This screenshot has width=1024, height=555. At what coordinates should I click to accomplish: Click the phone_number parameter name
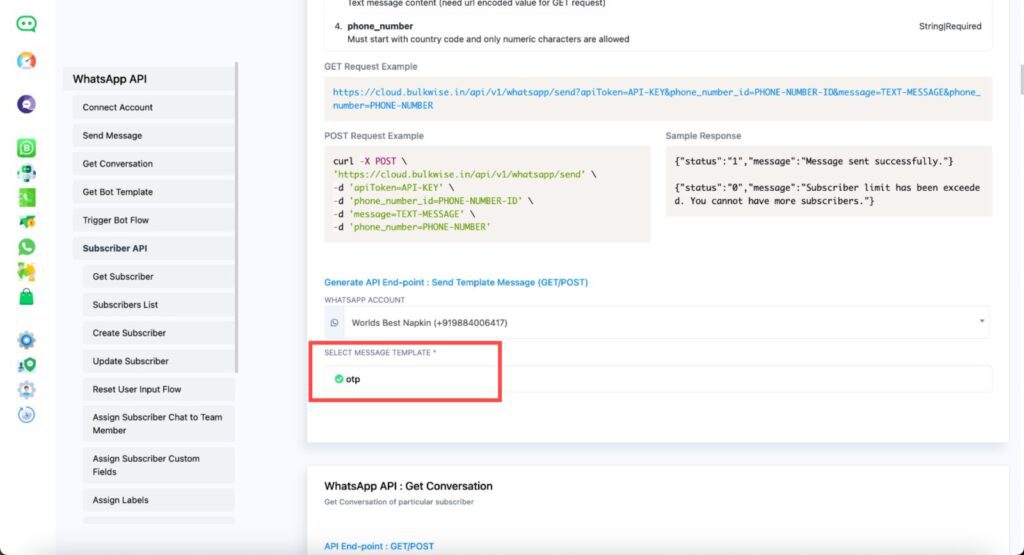[380, 26]
